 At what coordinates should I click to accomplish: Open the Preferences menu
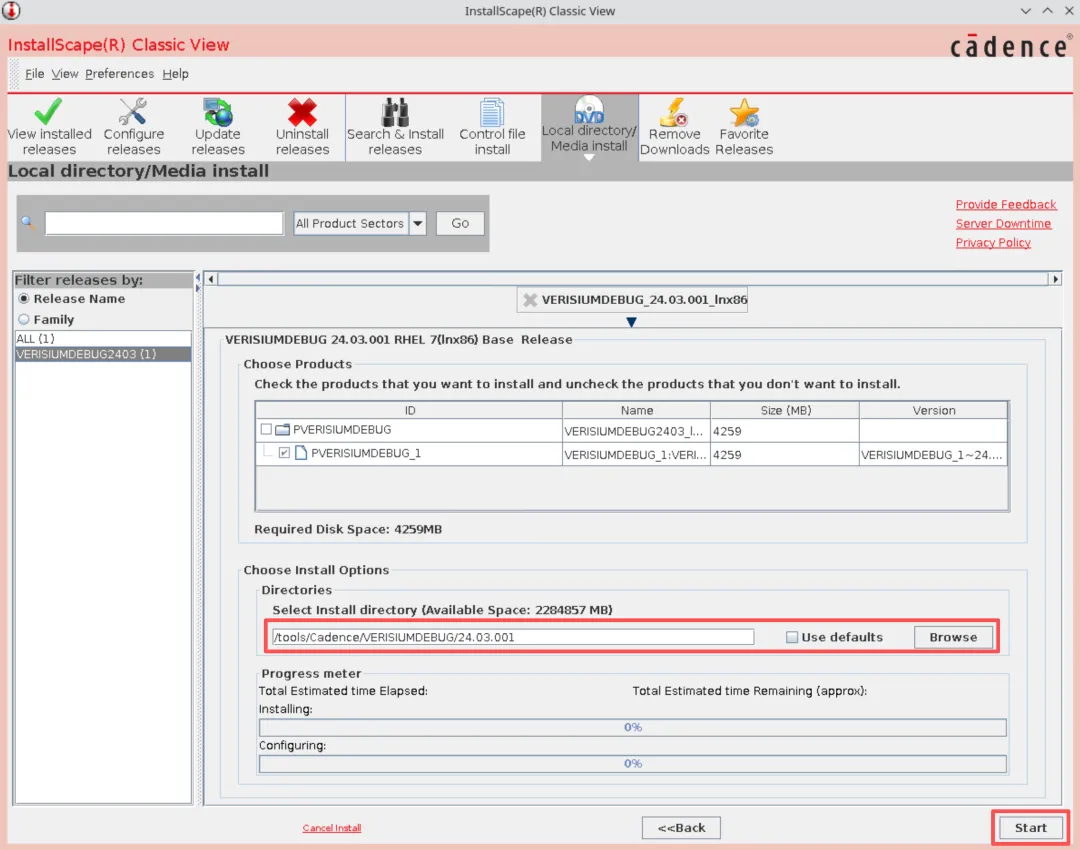119,74
